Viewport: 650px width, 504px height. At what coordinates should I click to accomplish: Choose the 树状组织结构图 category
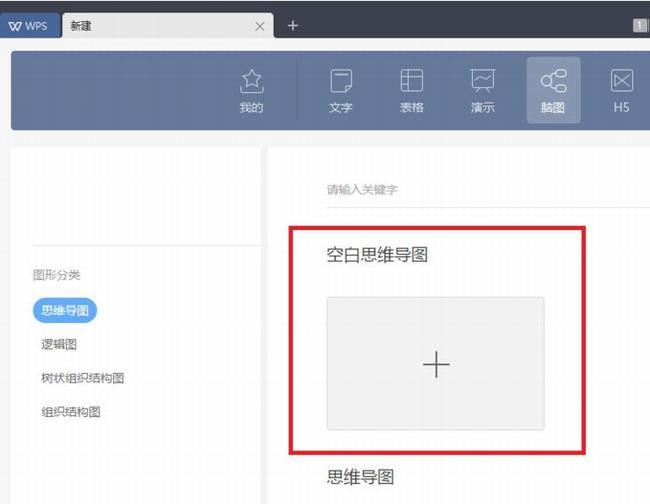click(x=82, y=378)
